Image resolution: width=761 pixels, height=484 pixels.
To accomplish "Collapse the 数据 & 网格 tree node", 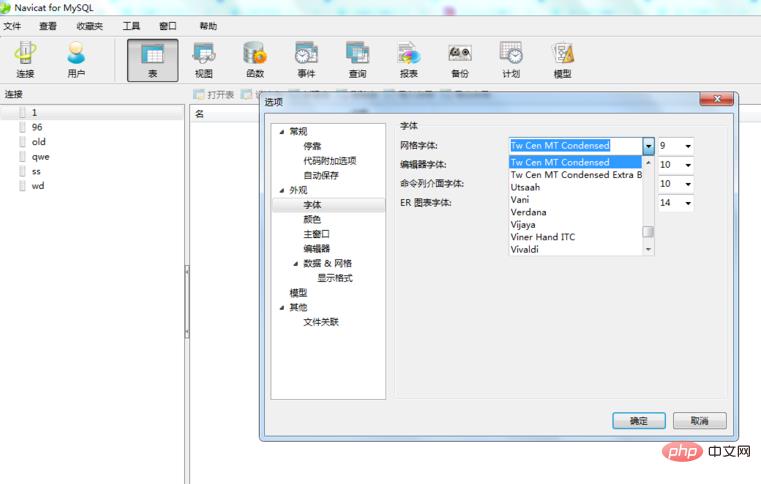I will click(x=296, y=264).
